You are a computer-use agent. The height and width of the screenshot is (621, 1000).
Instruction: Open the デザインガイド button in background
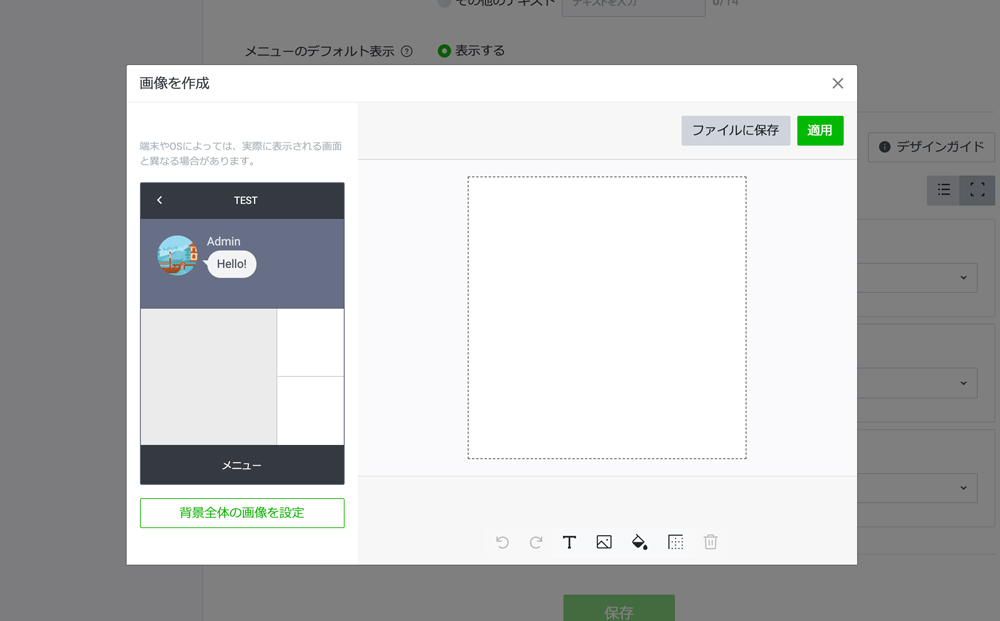click(931, 147)
